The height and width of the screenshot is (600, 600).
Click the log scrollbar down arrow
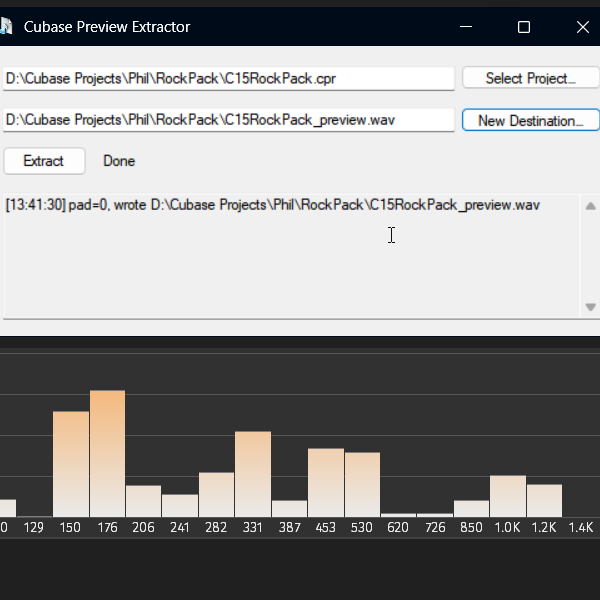tap(590, 307)
